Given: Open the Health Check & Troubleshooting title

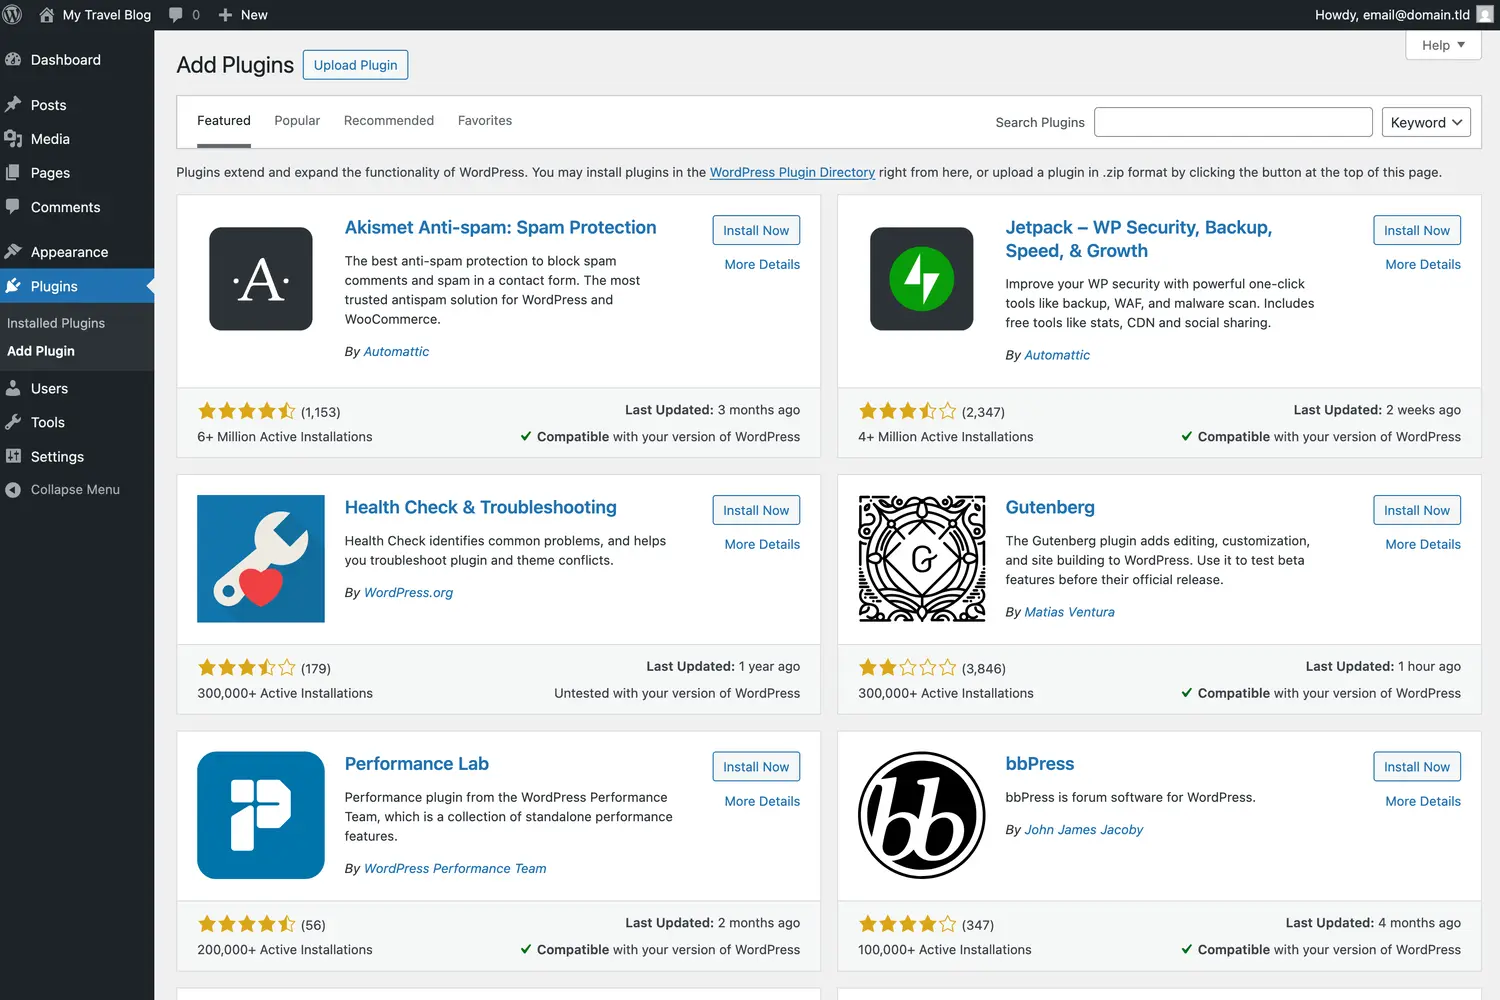Looking at the screenshot, I should [481, 508].
